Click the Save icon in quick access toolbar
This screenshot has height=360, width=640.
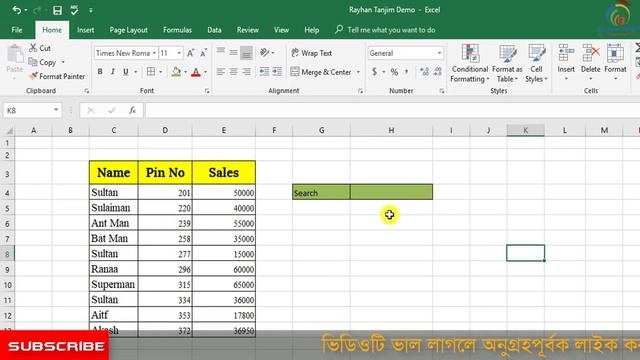point(57,10)
